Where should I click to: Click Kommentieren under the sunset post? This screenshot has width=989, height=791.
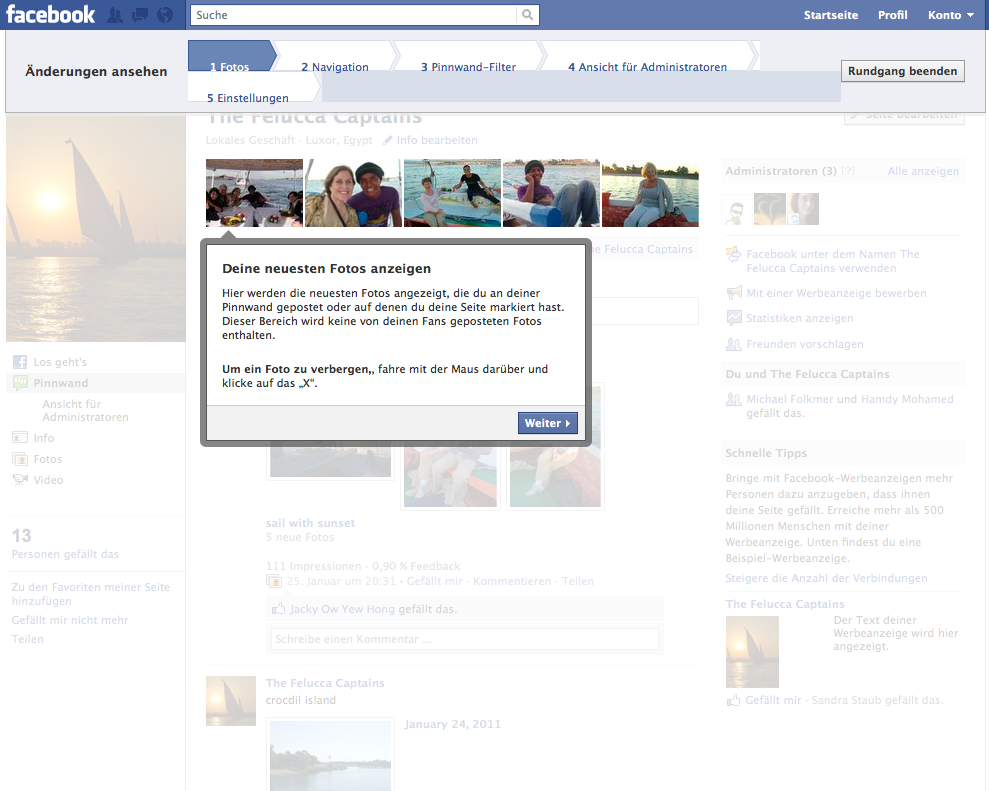coord(512,582)
